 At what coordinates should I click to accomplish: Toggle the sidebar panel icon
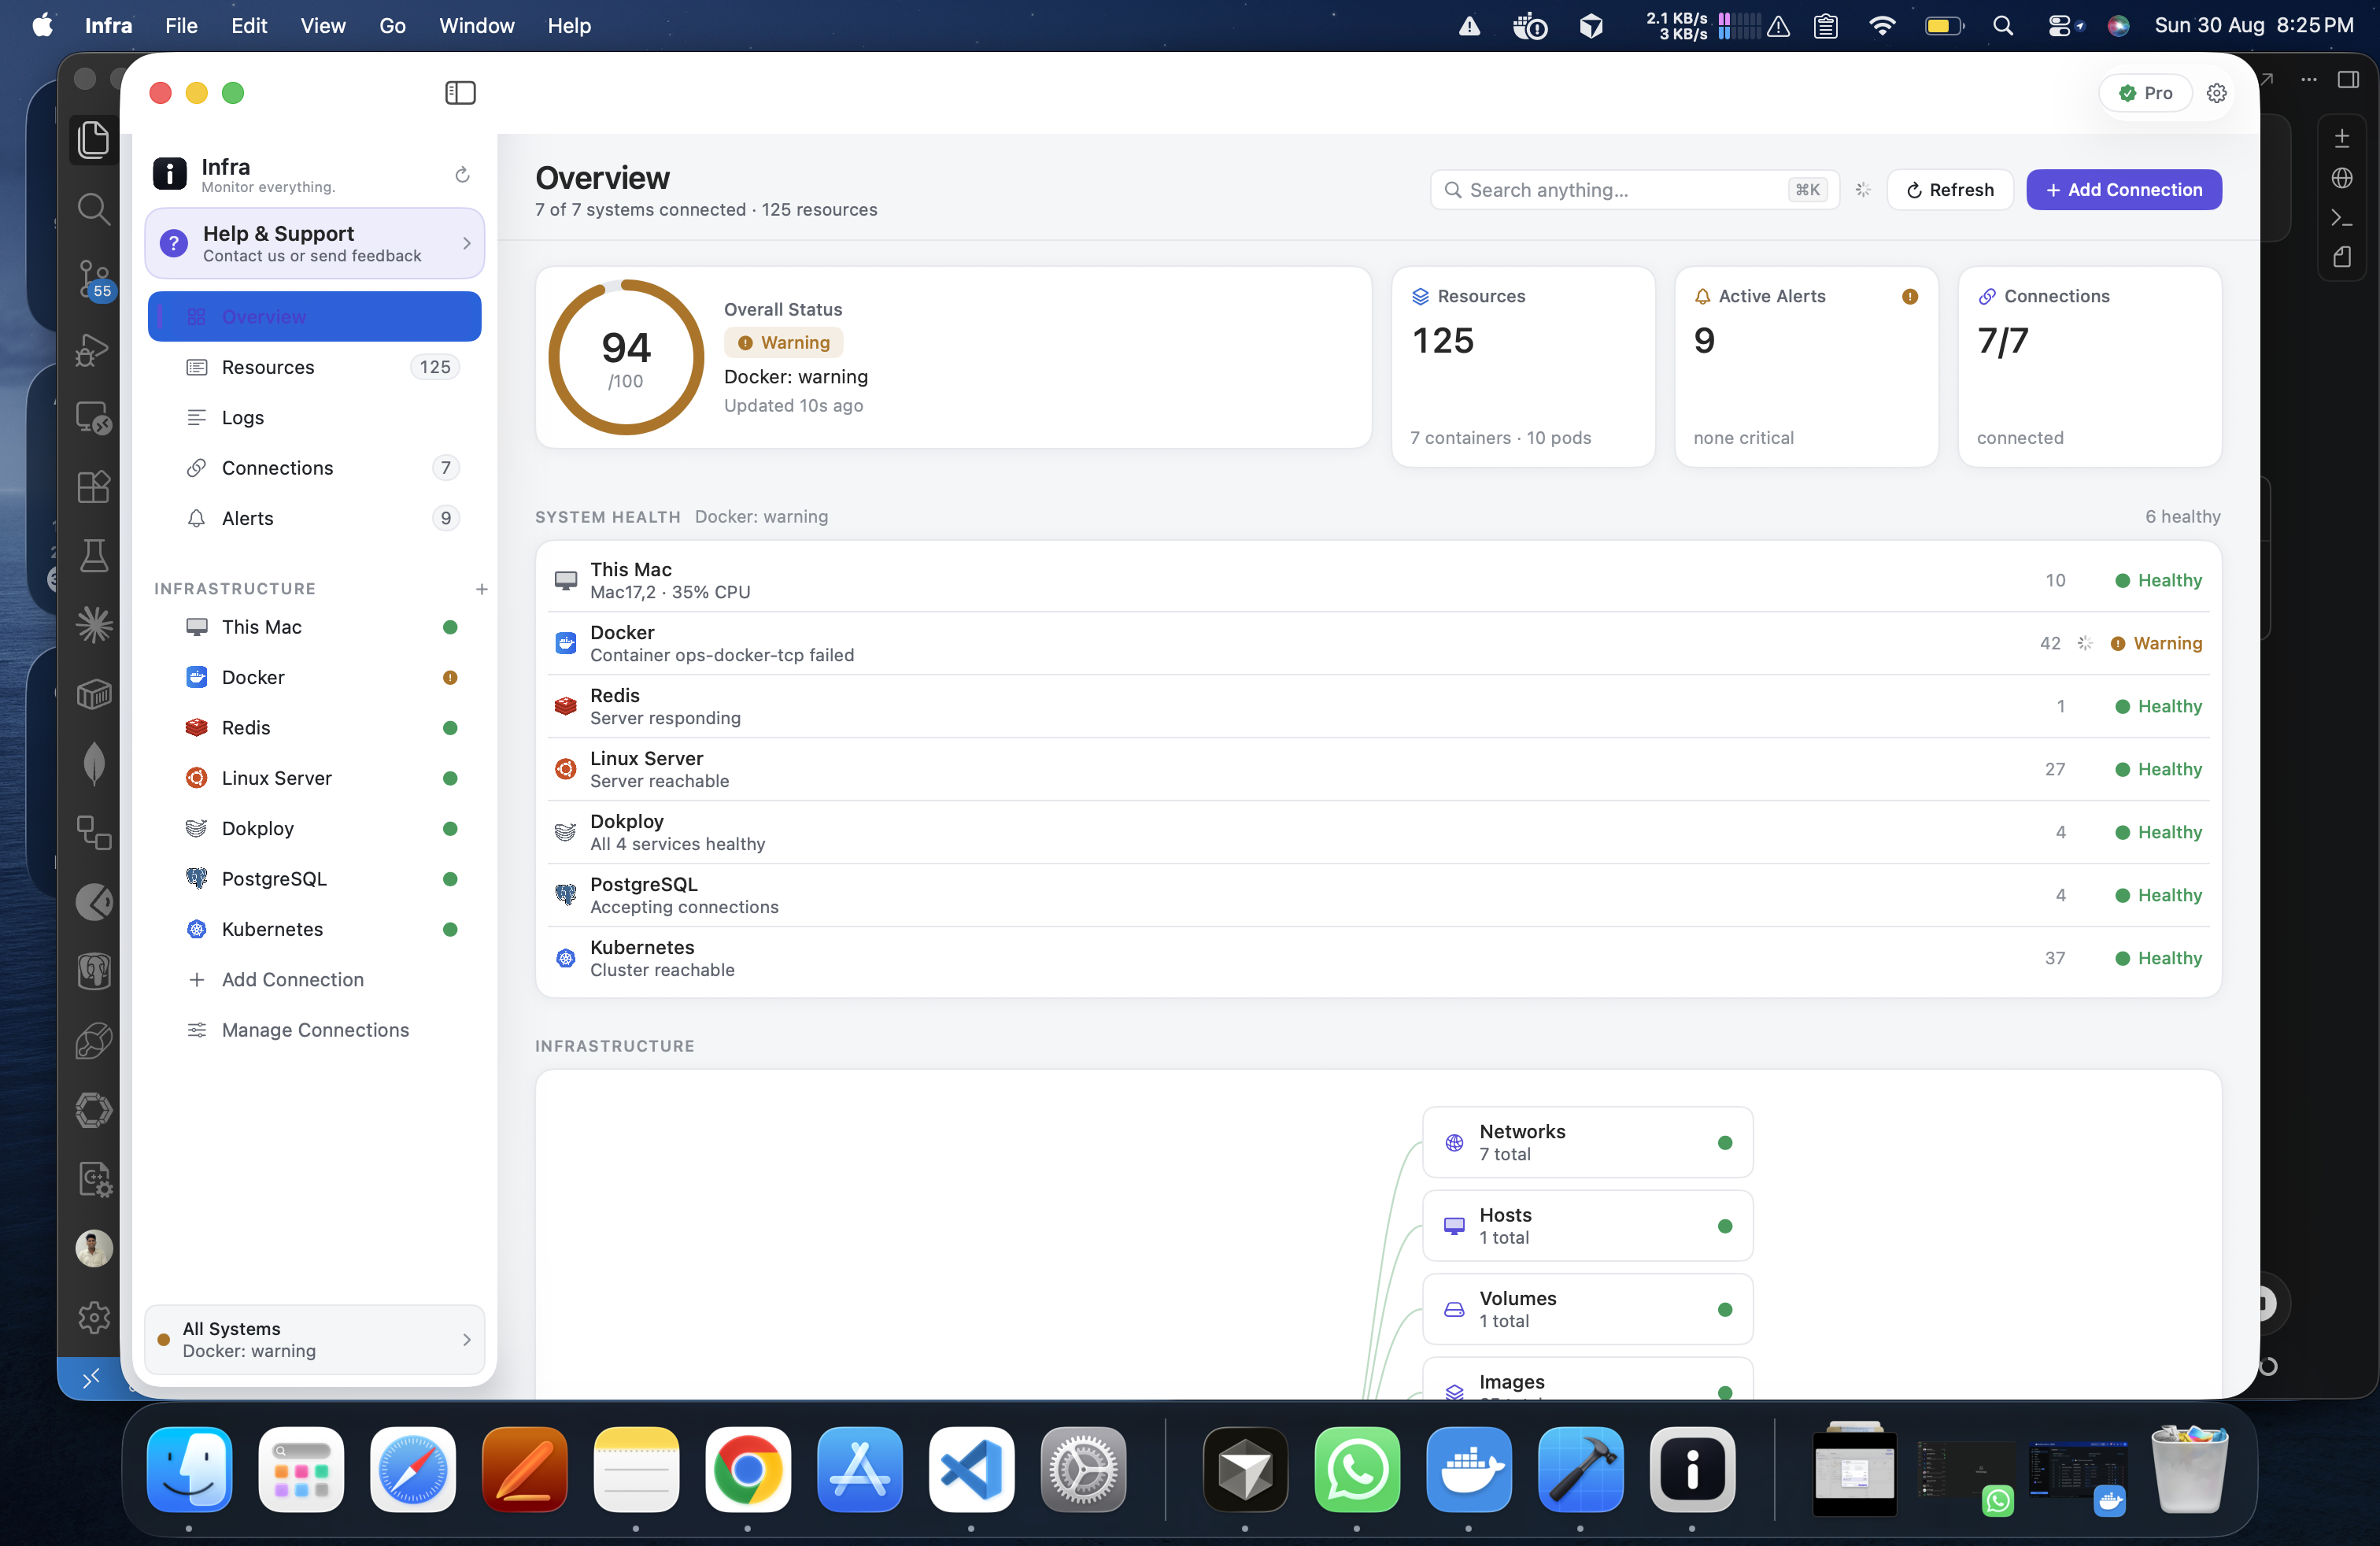pyautogui.click(x=460, y=93)
